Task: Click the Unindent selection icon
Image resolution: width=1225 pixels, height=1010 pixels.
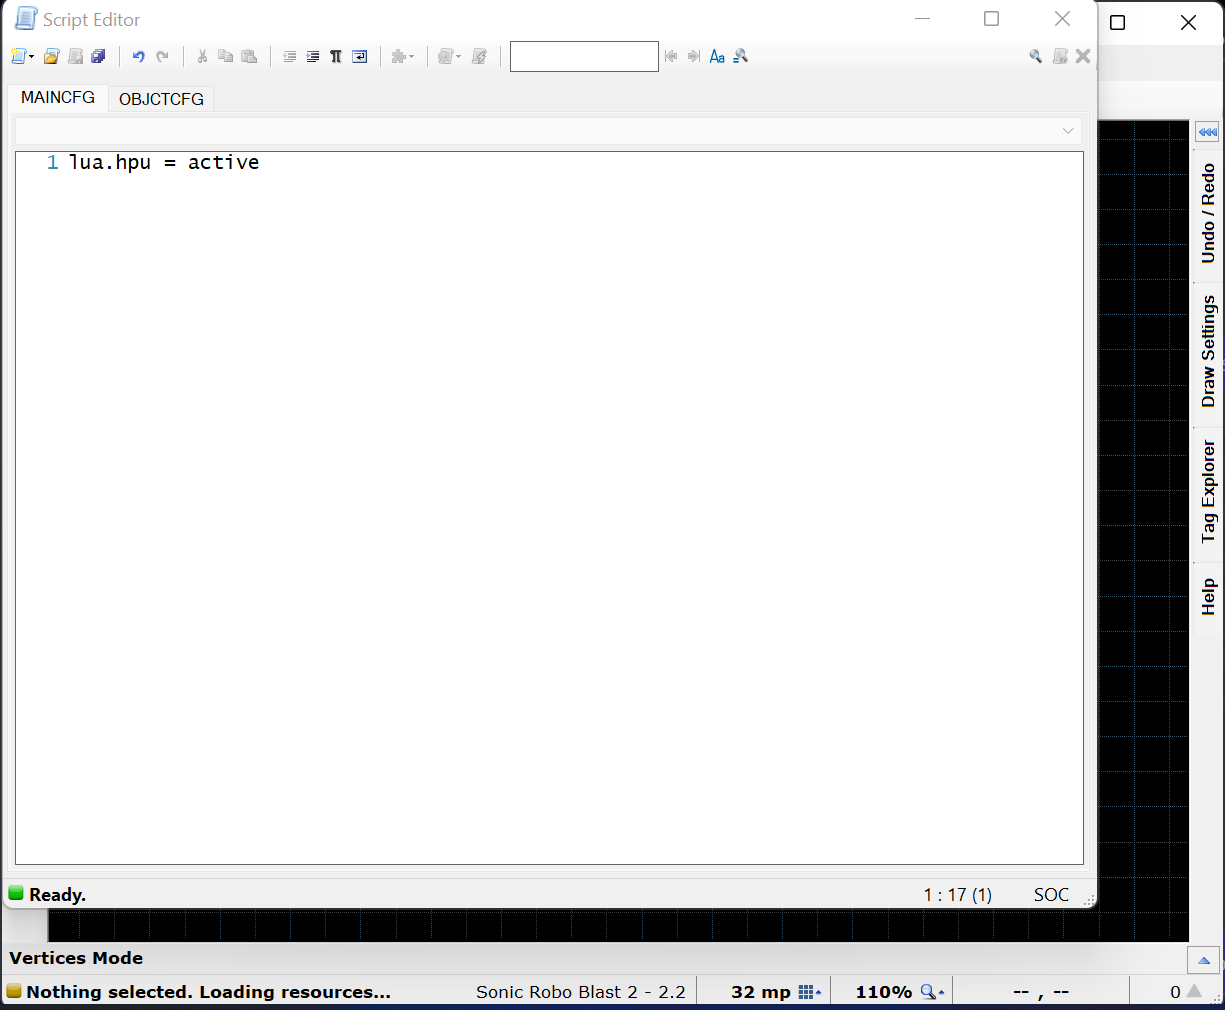Action: [x=289, y=57]
